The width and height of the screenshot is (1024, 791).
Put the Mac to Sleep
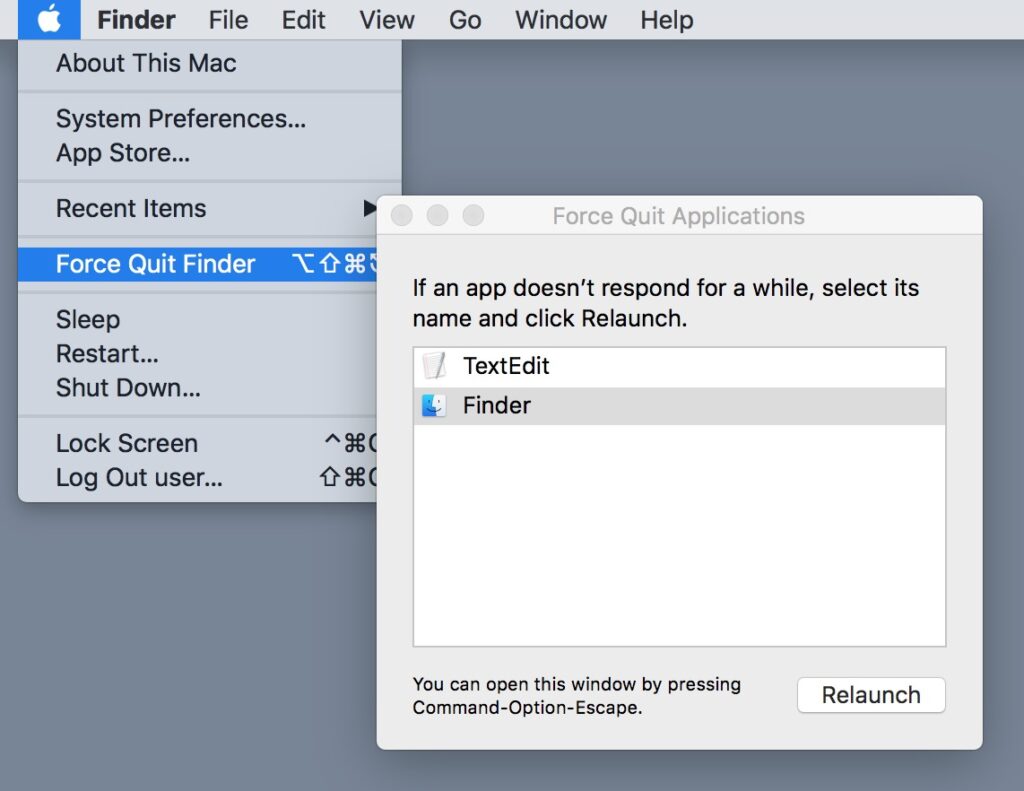[x=87, y=319]
